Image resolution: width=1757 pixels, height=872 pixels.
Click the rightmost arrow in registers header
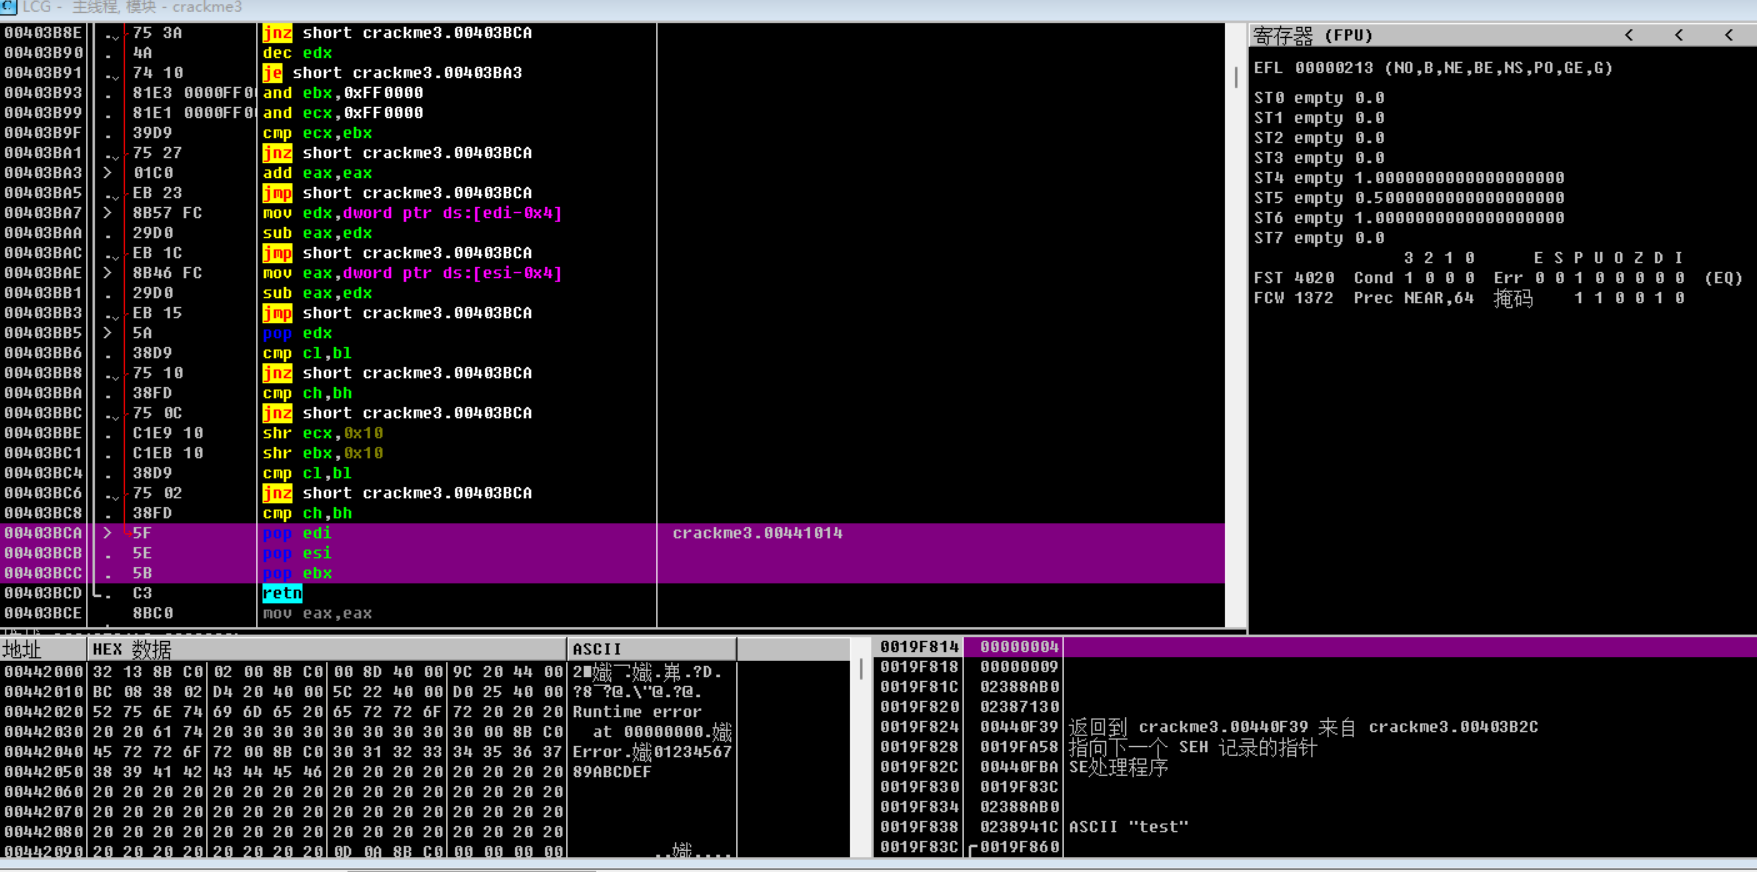pos(1729,35)
